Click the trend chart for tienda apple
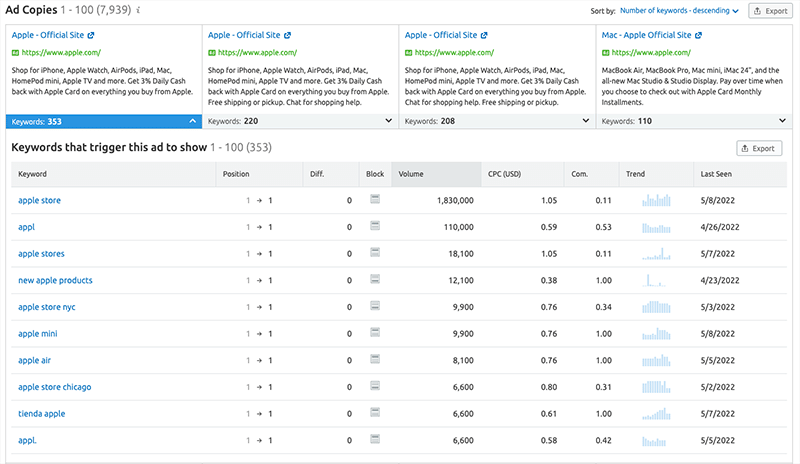This screenshot has height=464, width=800. pyautogui.click(x=656, y=413)
